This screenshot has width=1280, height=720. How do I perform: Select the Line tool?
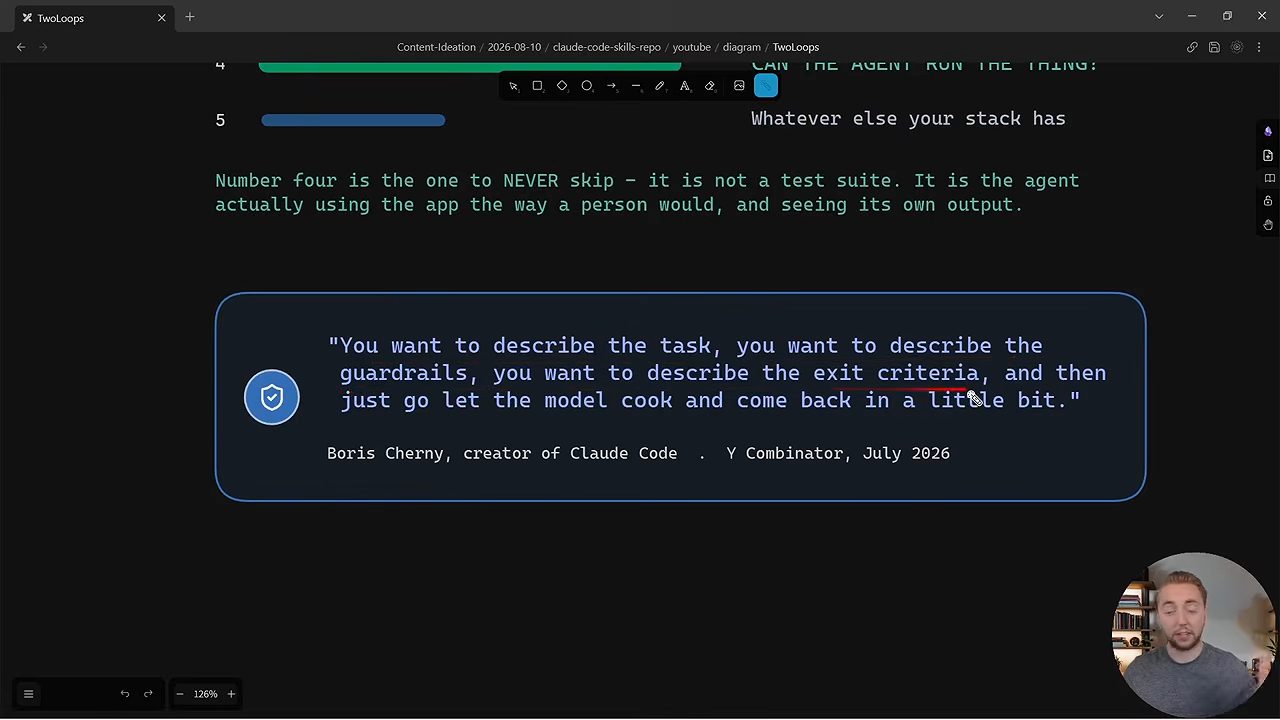click(x=636, y=86)
